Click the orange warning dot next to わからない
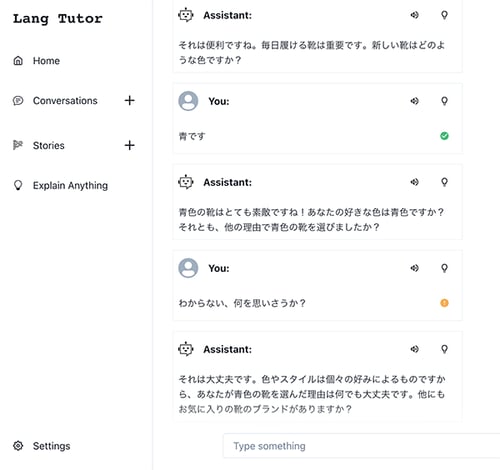The width and height of the screenshot is (500, 470). pos(444,303)
